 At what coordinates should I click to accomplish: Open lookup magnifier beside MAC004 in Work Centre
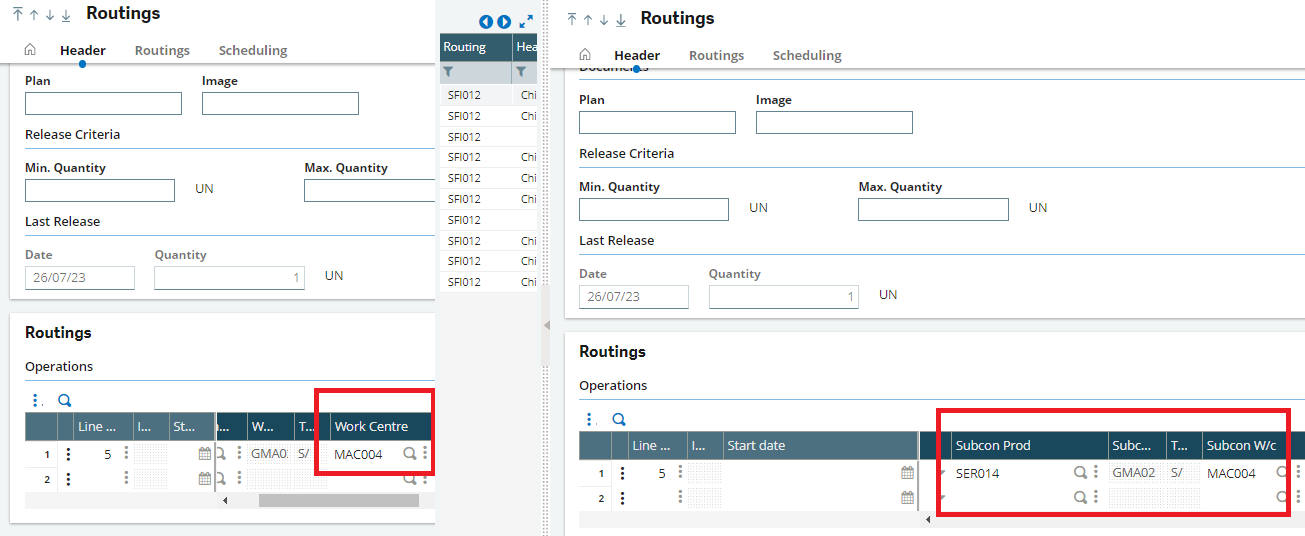(x=409, y=454)
